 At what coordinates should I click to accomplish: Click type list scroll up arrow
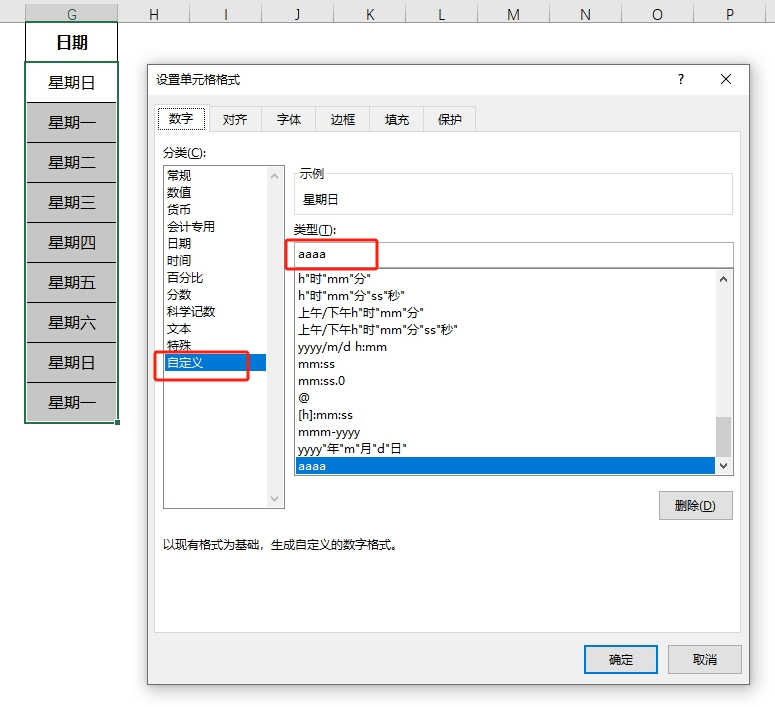click(x=724, y=279)
